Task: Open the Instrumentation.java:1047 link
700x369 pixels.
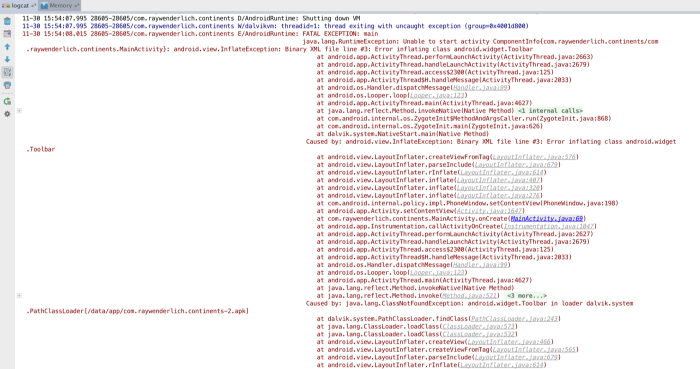Action: 548,226
